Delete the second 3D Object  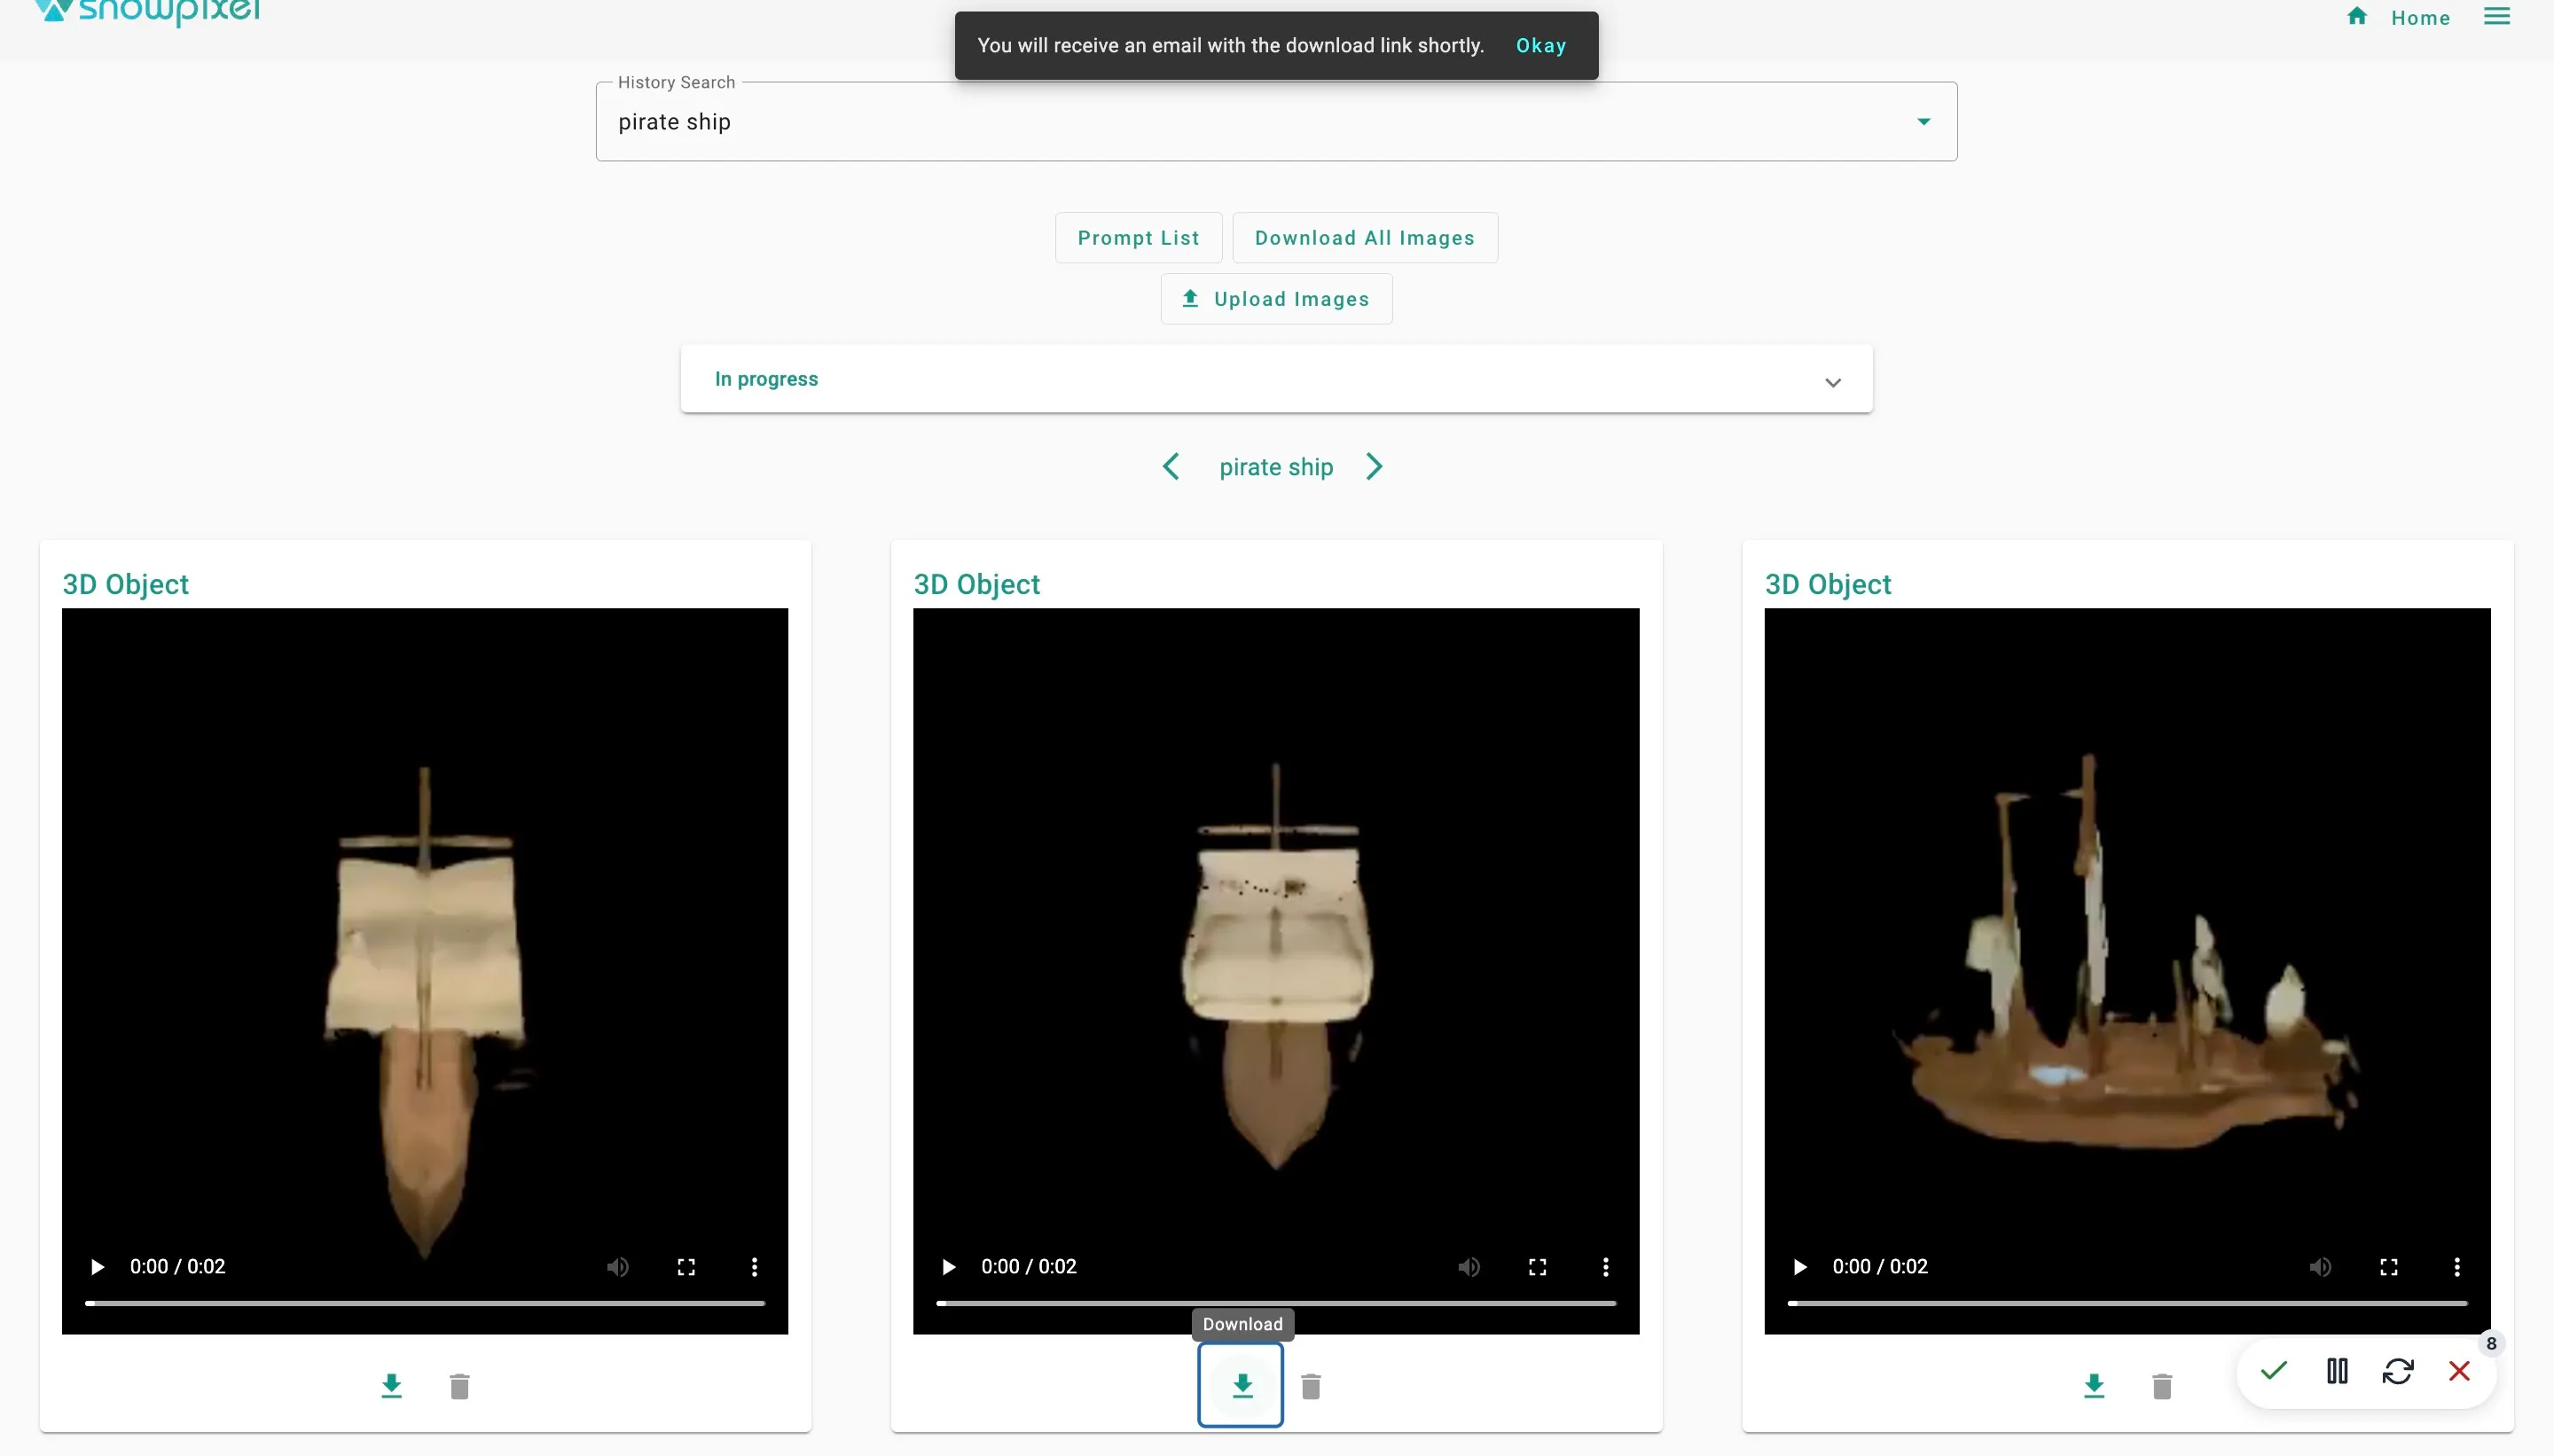point(1311,1386)
